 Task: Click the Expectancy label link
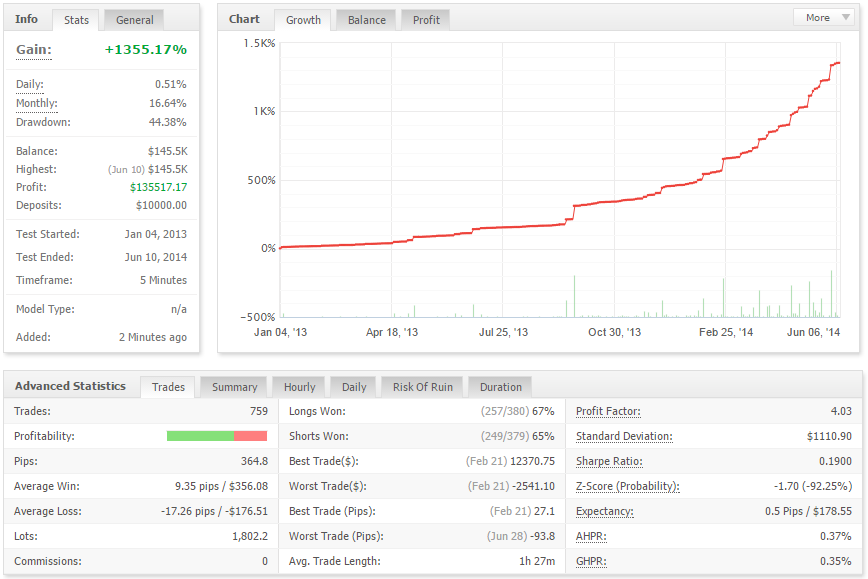[604, 511]
